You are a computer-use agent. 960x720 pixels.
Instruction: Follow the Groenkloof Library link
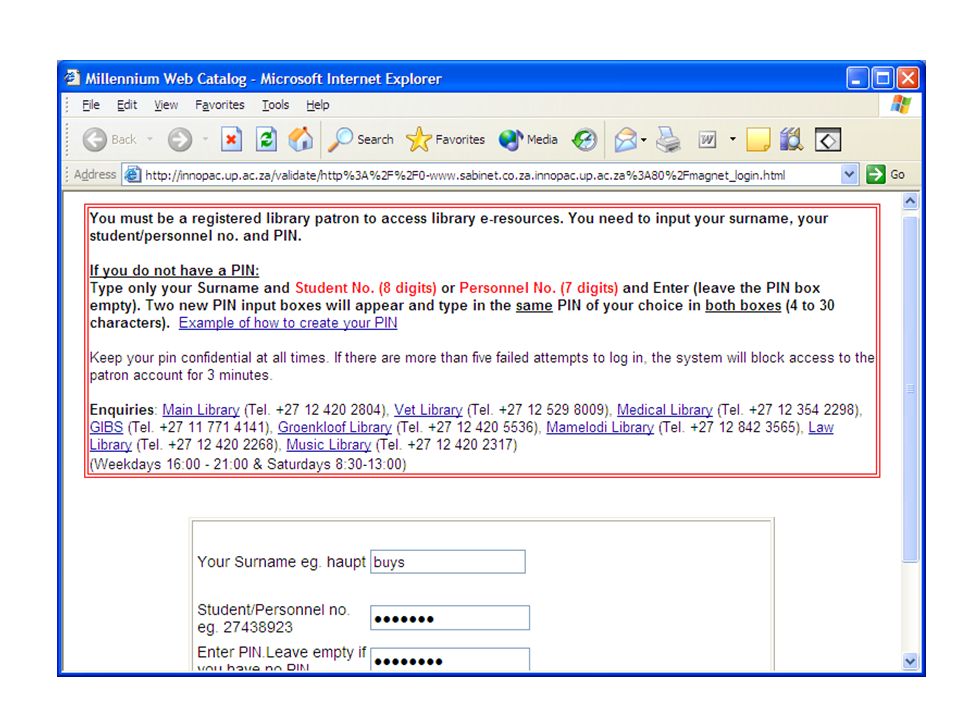[x=334, y=427]
